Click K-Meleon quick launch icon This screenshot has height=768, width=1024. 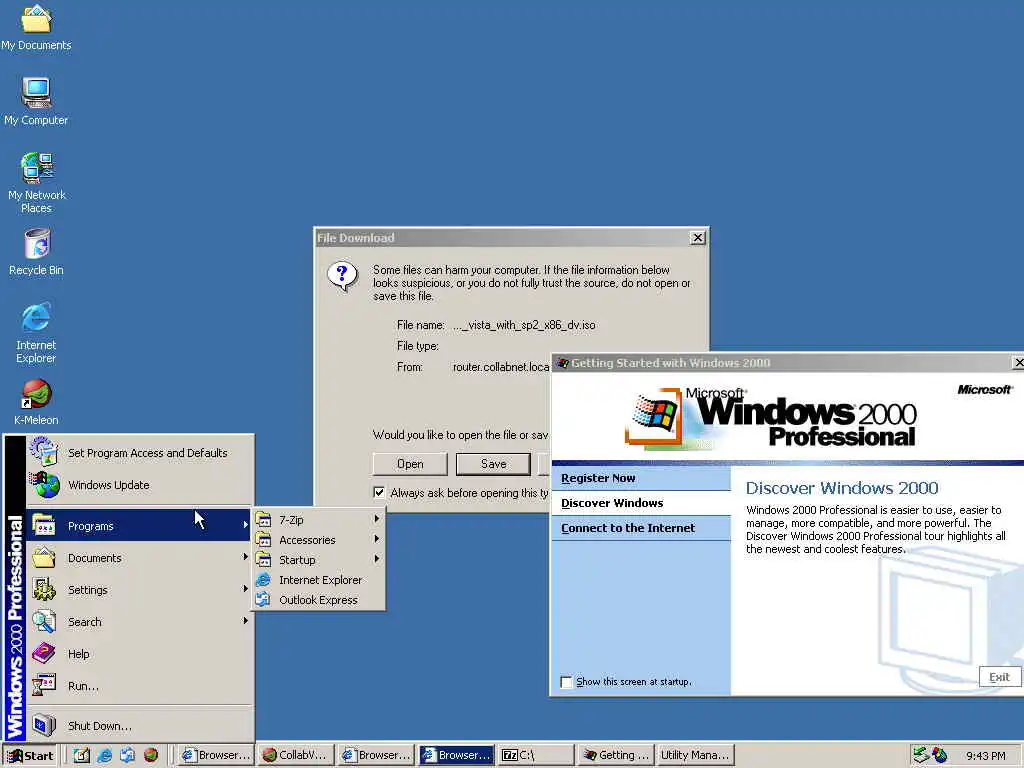pyautogui.click(x=151, y=756)
